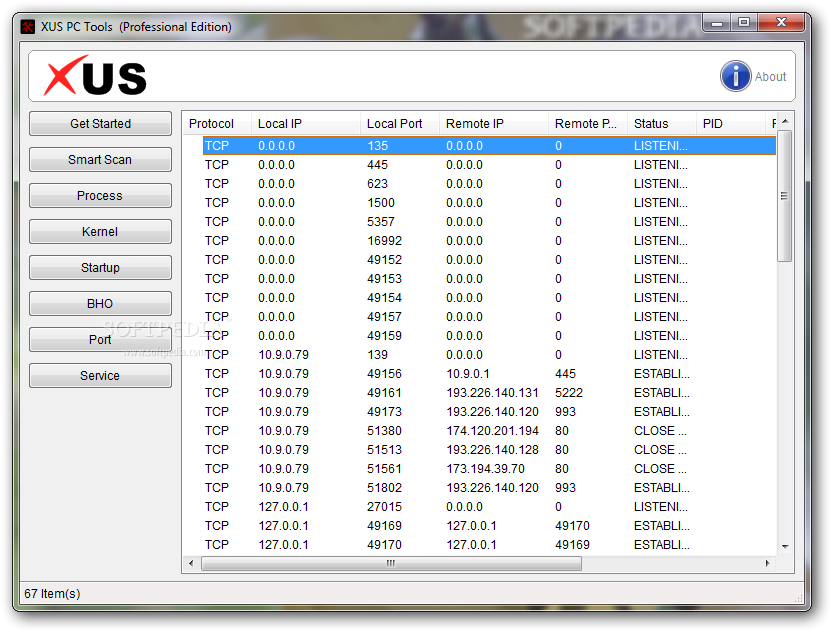
Task: Click remote IP 174.120.201.194
Action: coord(492,431)
